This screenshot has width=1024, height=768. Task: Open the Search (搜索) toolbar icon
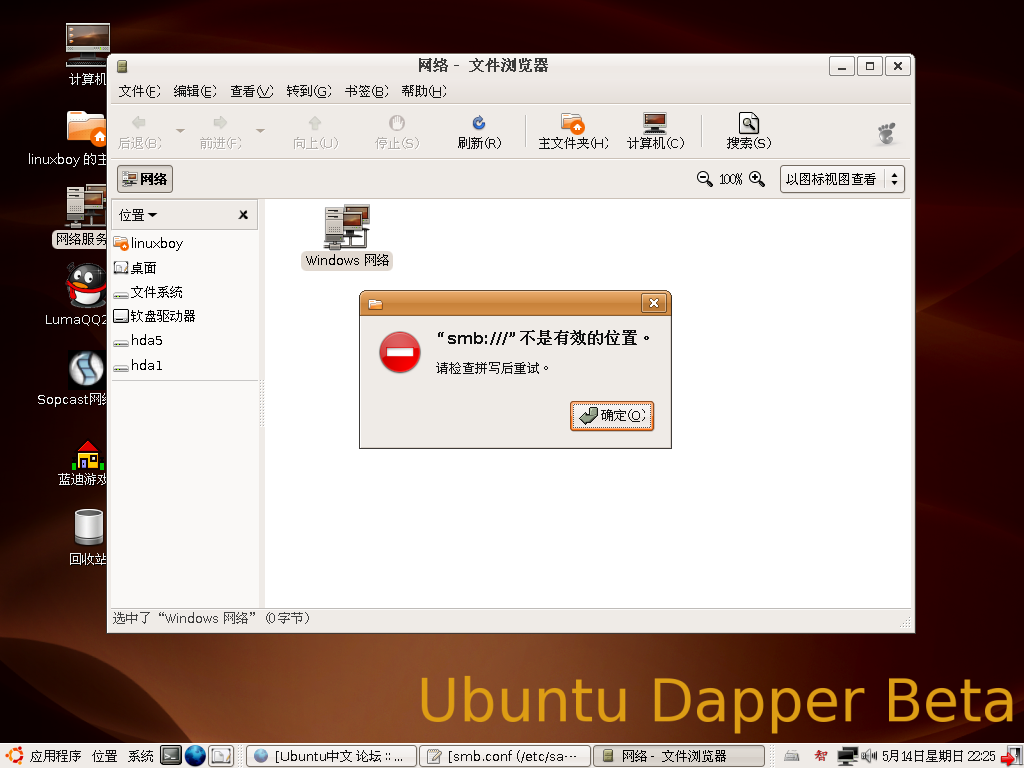pyautogui.click(x=748, y=123)
